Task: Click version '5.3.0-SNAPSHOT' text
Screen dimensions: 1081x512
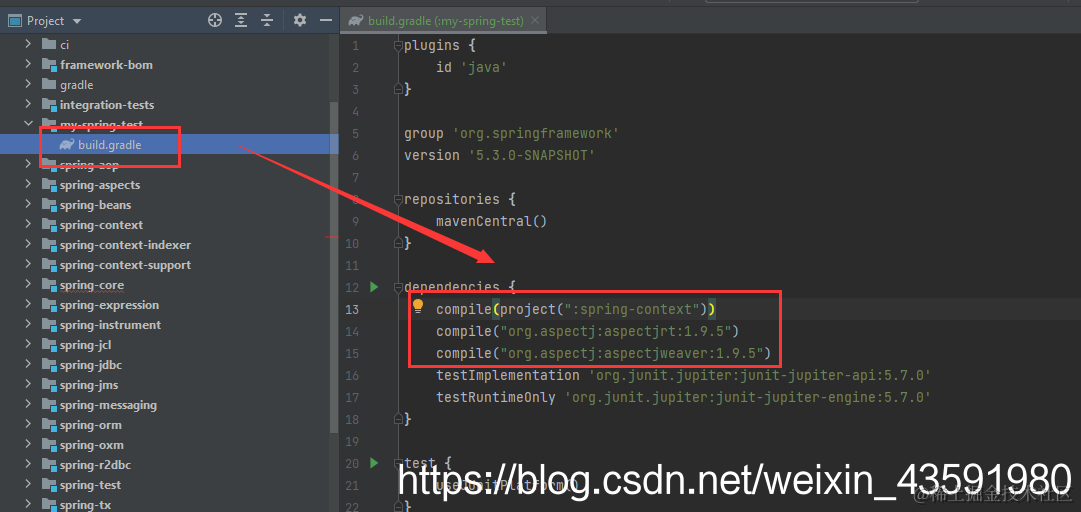Action: (499, 155)
